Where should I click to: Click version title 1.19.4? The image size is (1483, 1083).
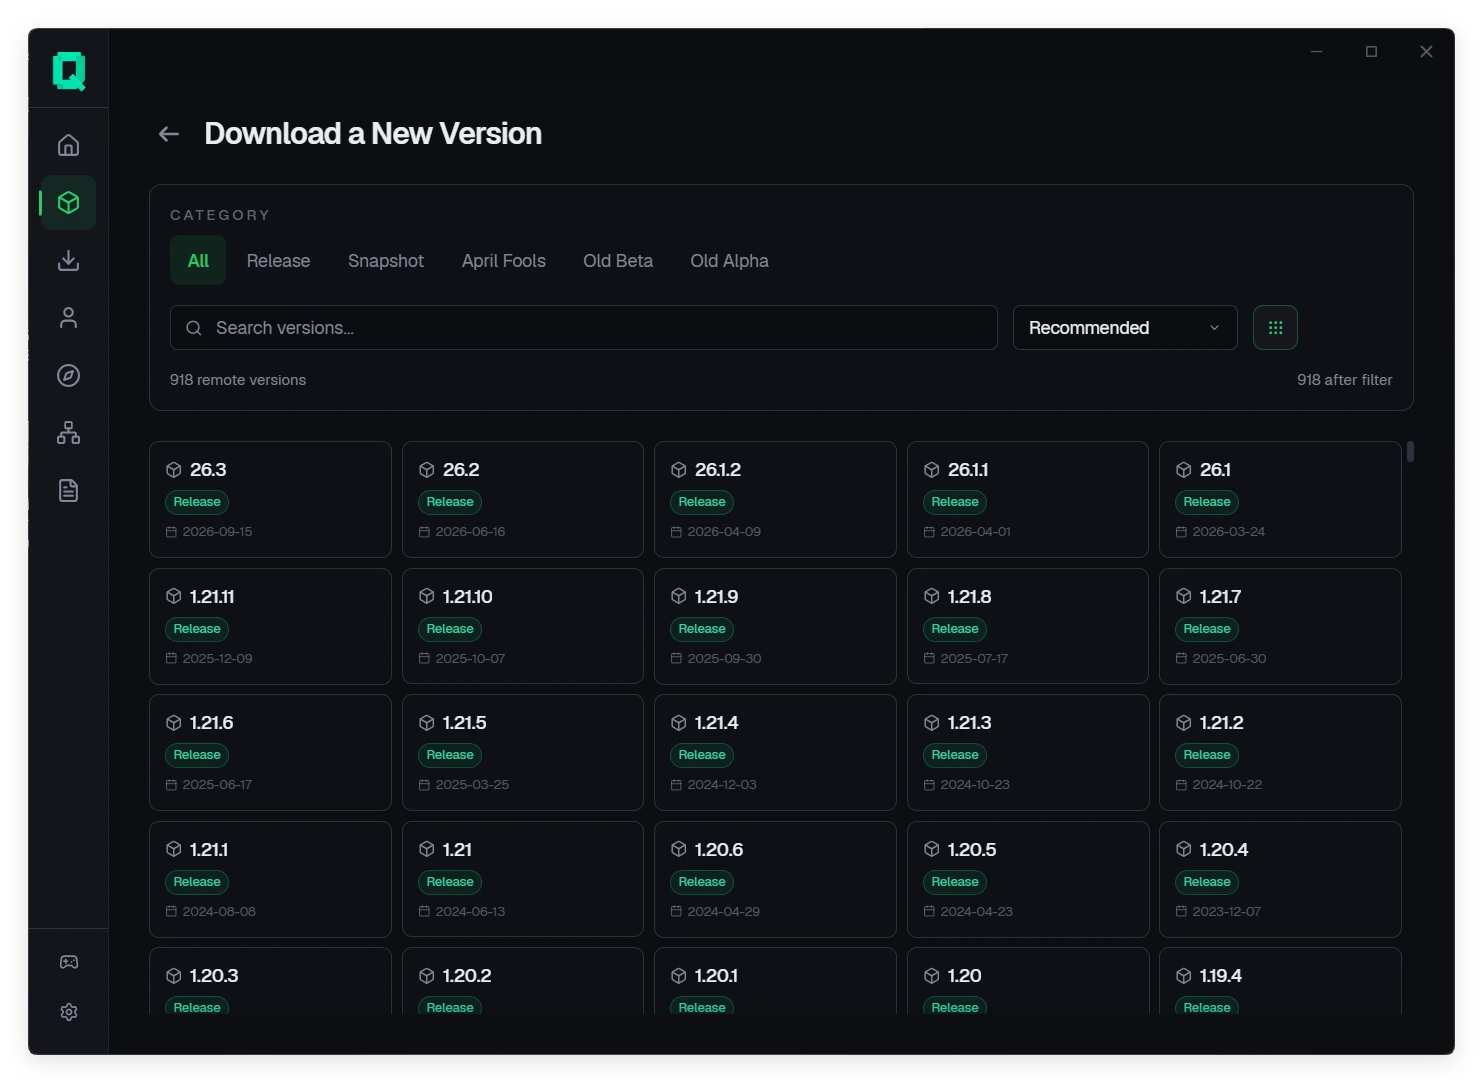click(1221, 976)
